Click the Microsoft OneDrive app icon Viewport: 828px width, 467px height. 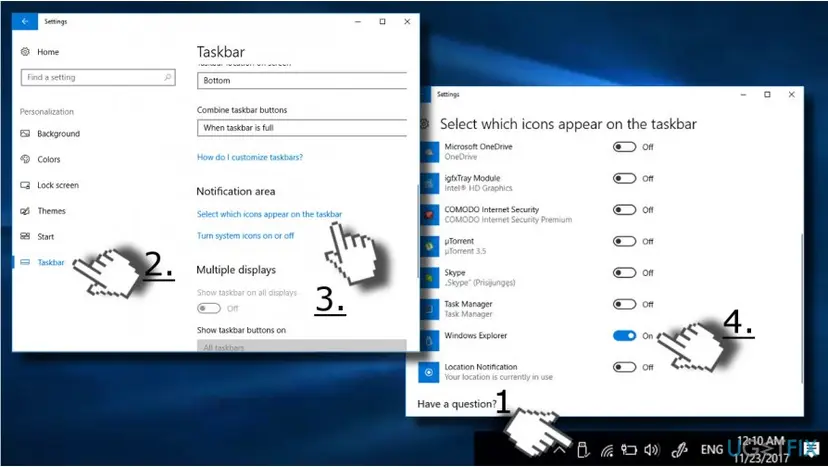(x=429, y=152)
